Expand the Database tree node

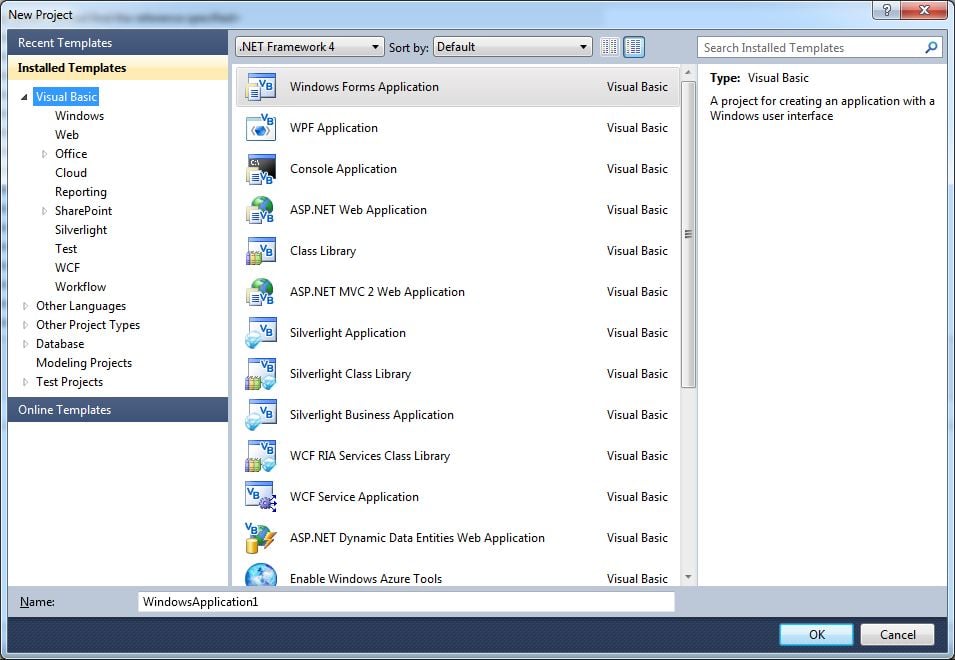click(x=25, y=344)
